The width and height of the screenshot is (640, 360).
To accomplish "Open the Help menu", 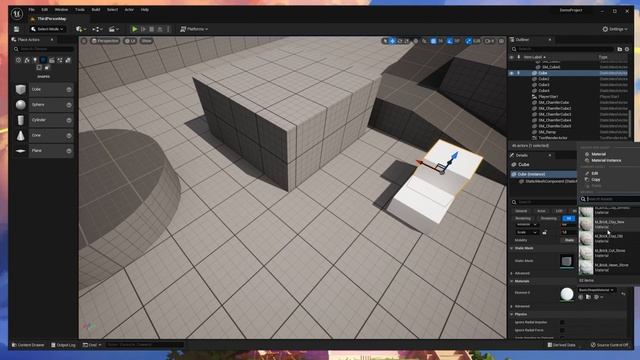I will click(x=145, y=9).
